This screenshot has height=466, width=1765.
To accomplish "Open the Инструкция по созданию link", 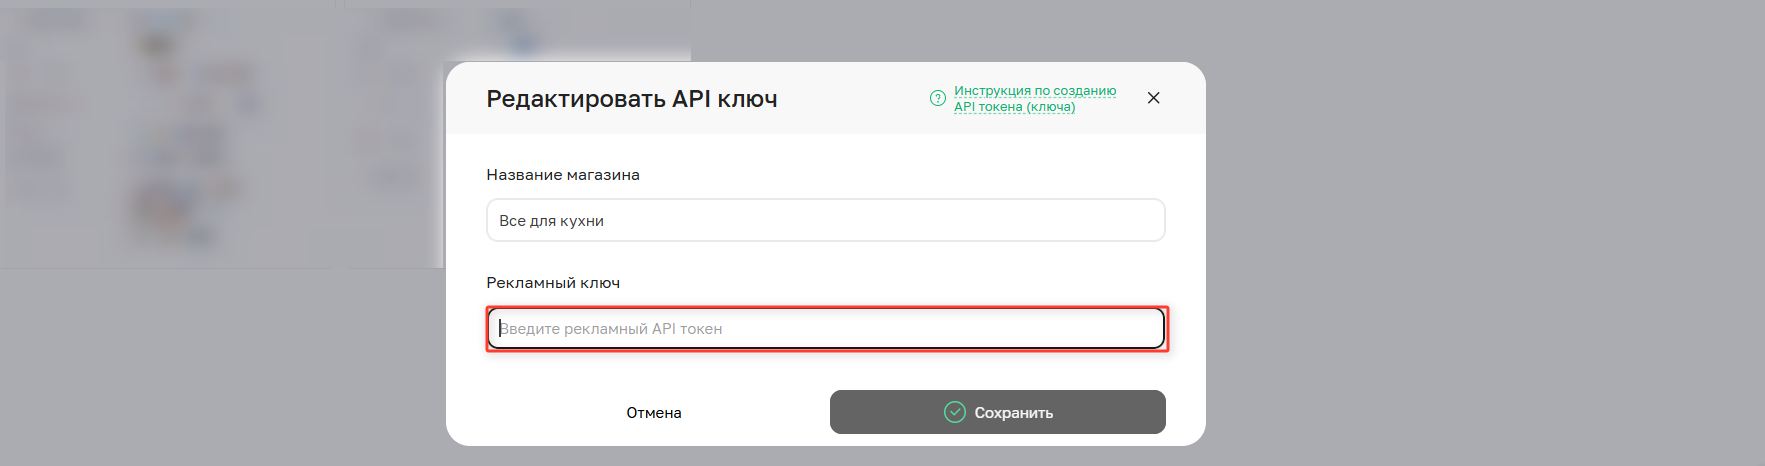I will point(1035,91).
